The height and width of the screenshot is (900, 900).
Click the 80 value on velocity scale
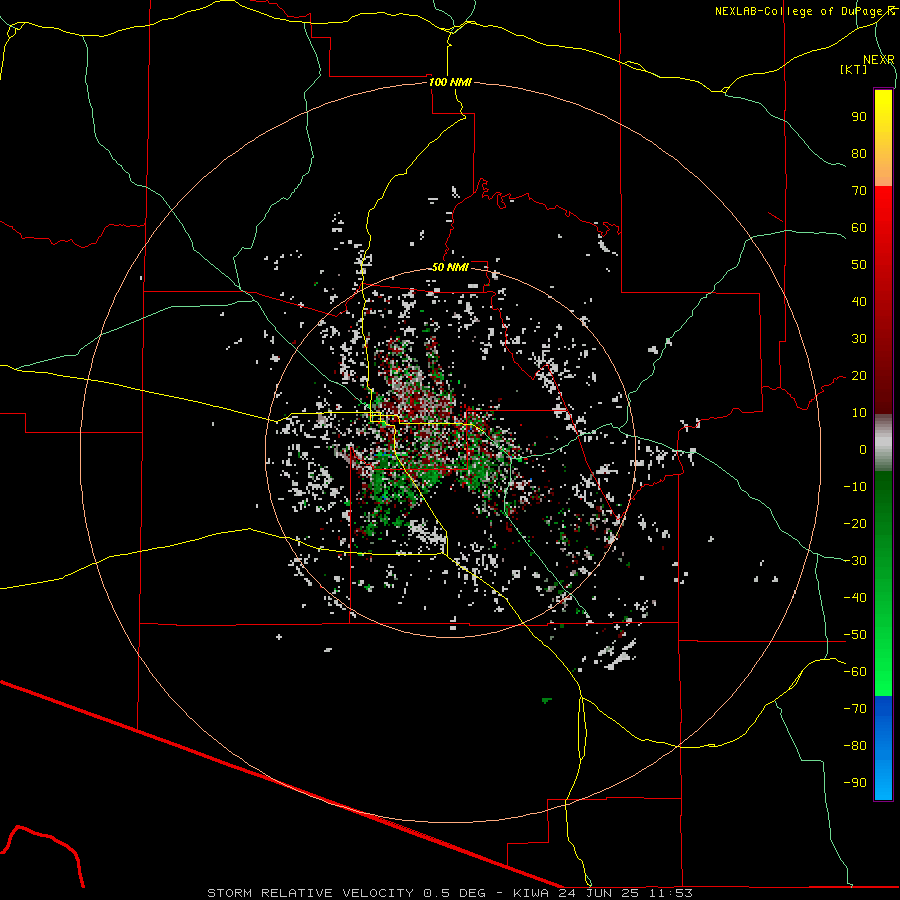(859, 153)
